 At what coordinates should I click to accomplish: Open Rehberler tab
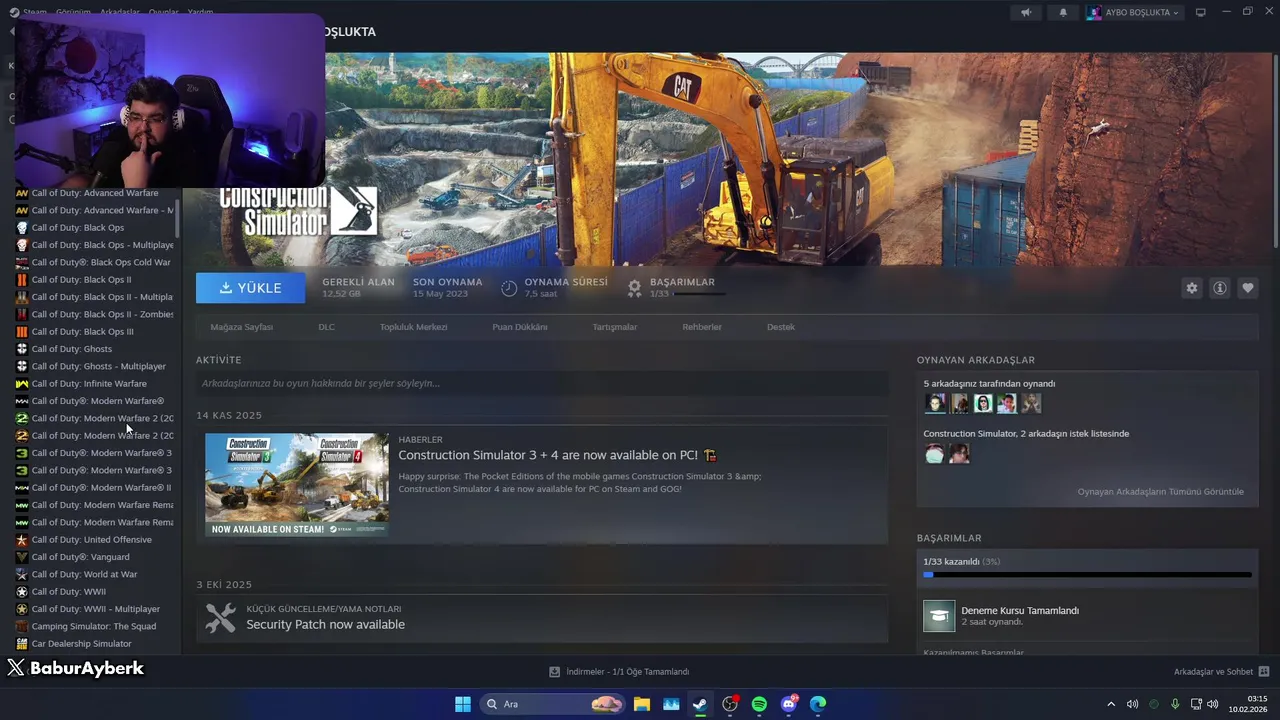tap(702, 327)
